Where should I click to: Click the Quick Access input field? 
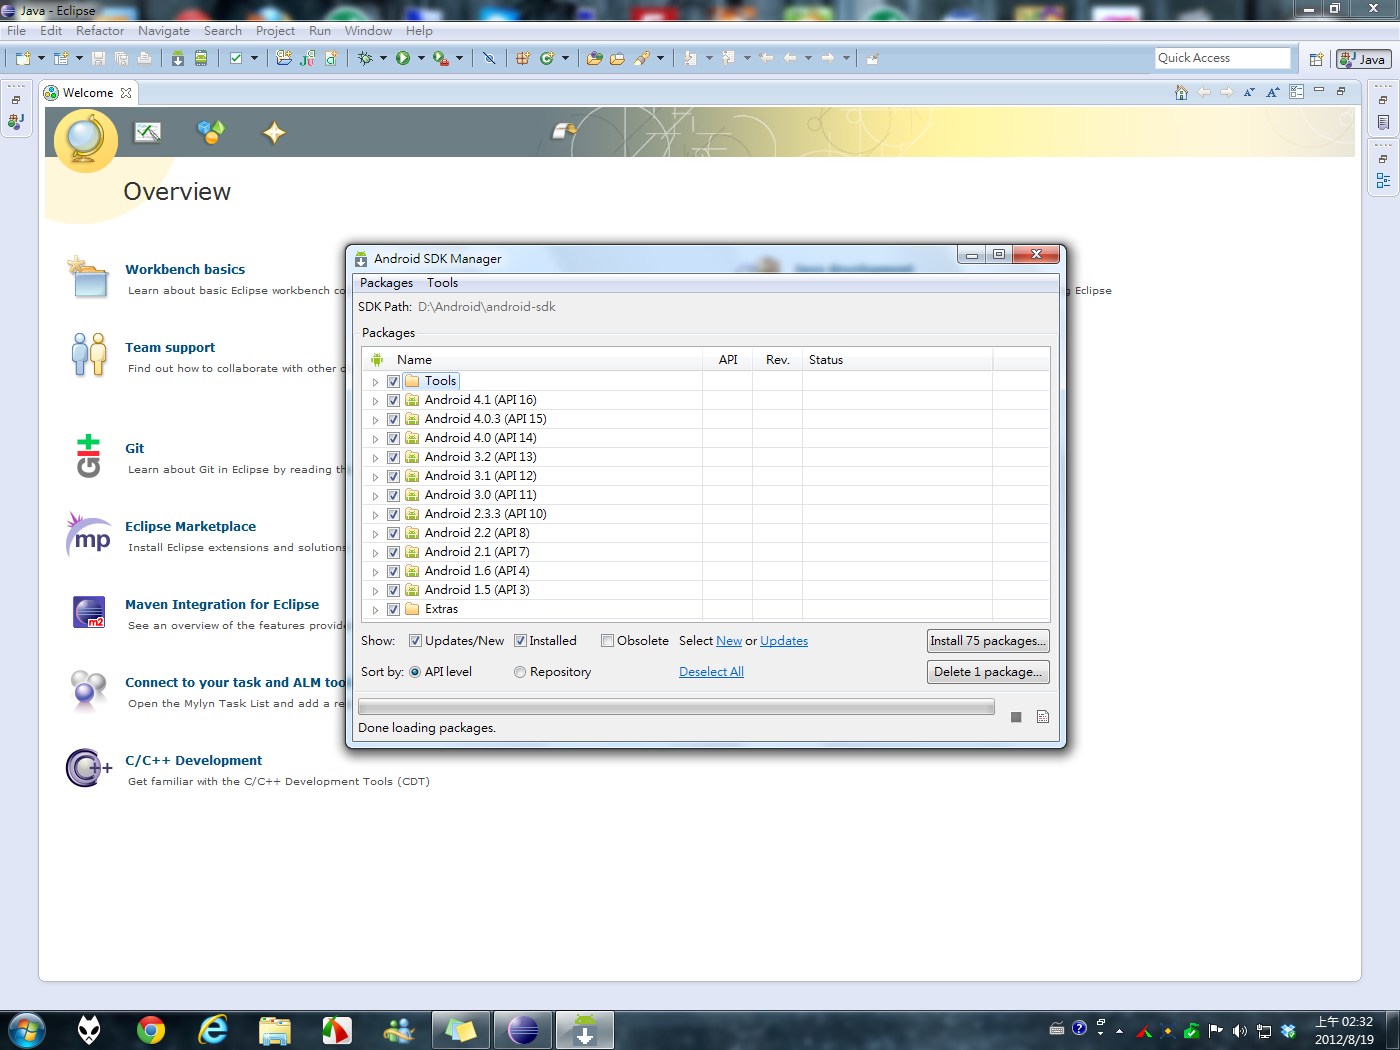(x=1223, y=58)
